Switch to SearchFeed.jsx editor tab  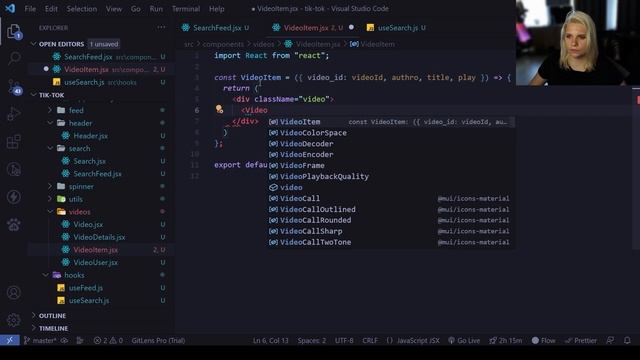tap(216, 28)
